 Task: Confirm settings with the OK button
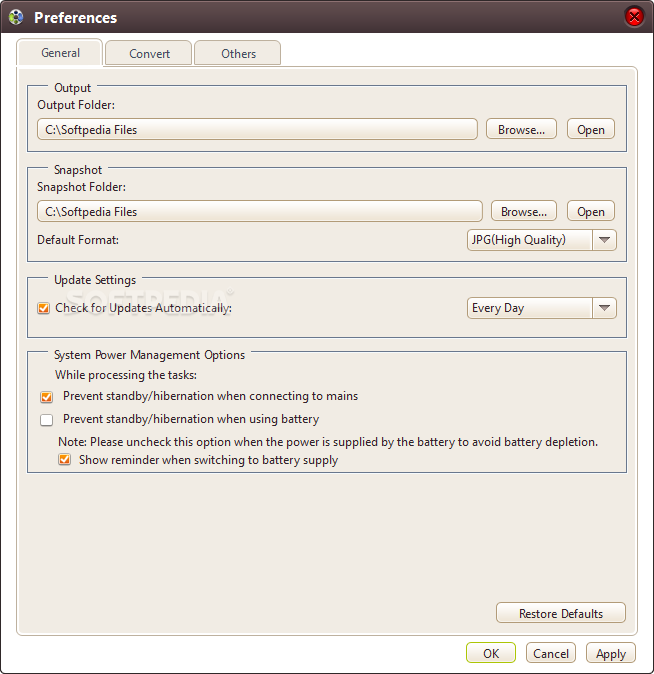pos(491,653)
